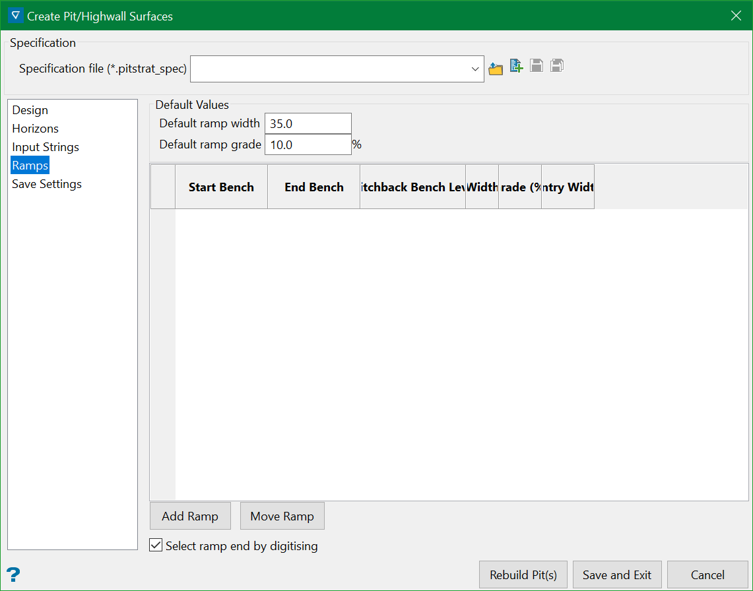Focus the Default ramp grade field
The width and height of the screenshot is (753, 591).
[x=307, y=144]
